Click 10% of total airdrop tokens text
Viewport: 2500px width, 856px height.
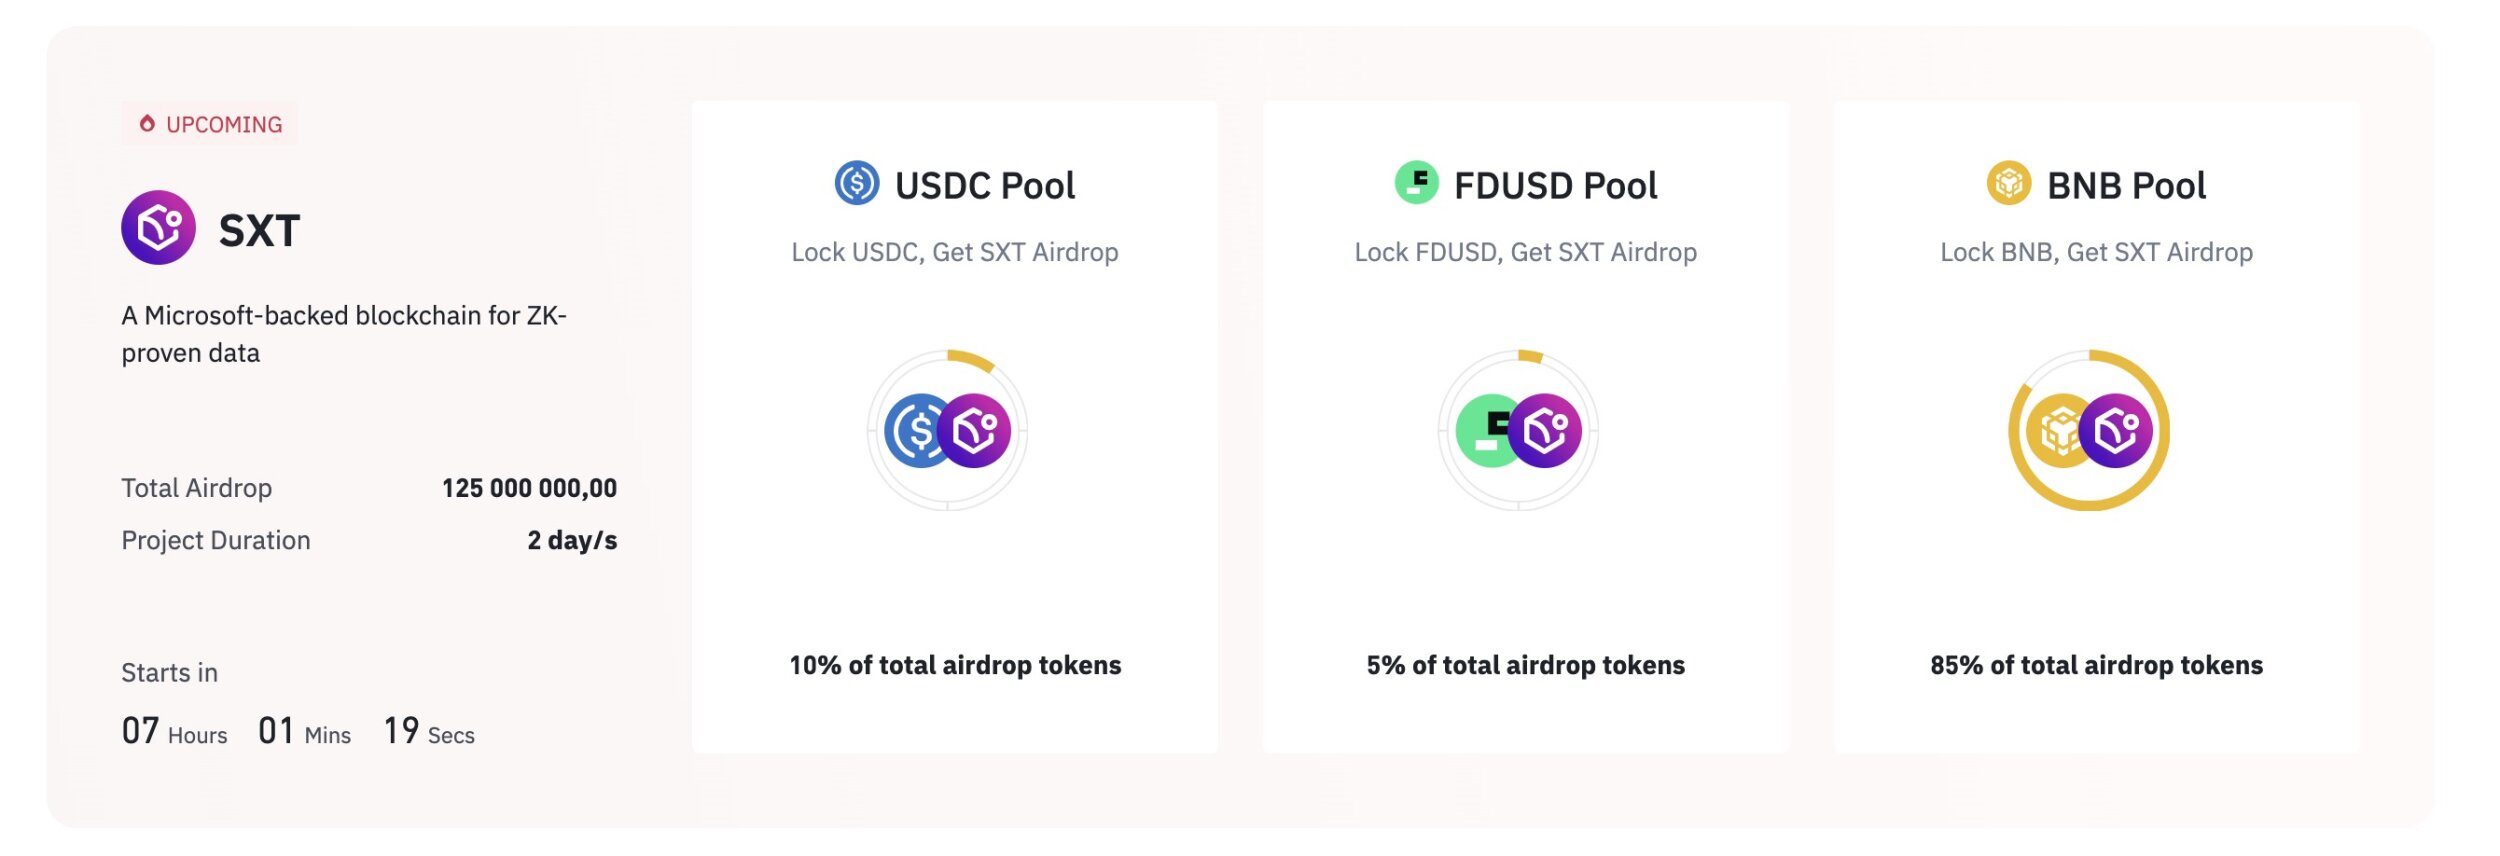[x=955, y=665]
